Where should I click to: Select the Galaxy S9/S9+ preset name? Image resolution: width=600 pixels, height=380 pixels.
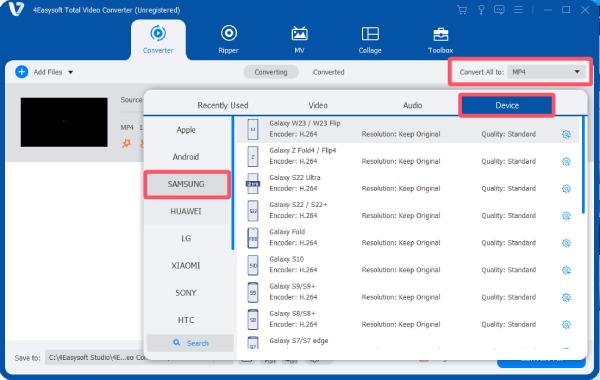click(292, 286)
